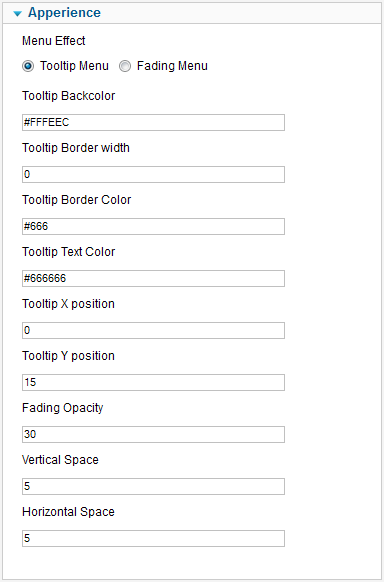This screenshot has height=582, width=384.
Task: Click the Vertical Space input field
Action: click(153, 486)
